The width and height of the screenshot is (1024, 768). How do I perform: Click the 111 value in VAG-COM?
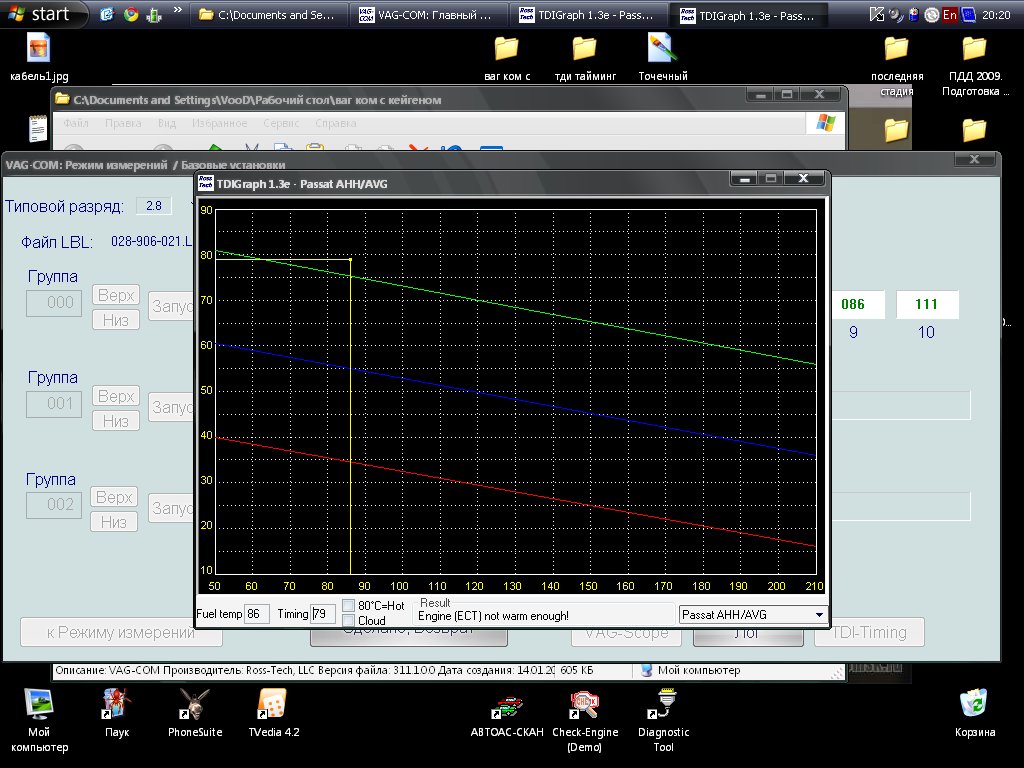click(926, 304)
